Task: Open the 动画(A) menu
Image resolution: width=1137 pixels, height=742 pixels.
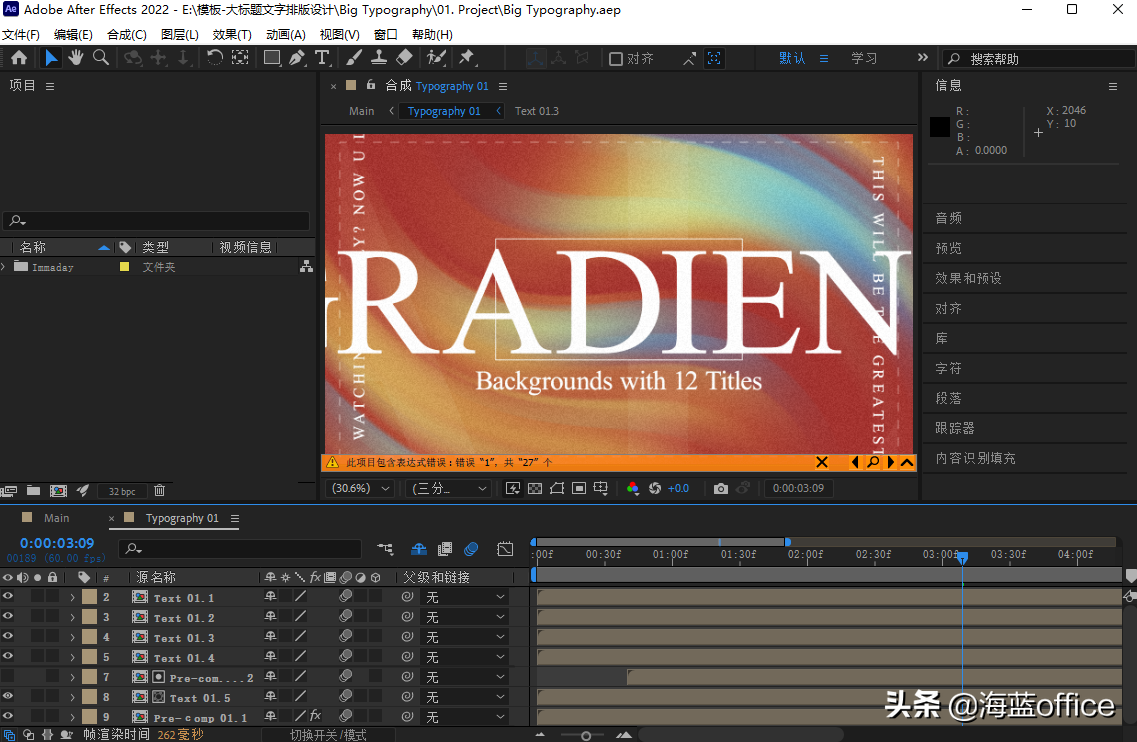Action: pos(286,35)
